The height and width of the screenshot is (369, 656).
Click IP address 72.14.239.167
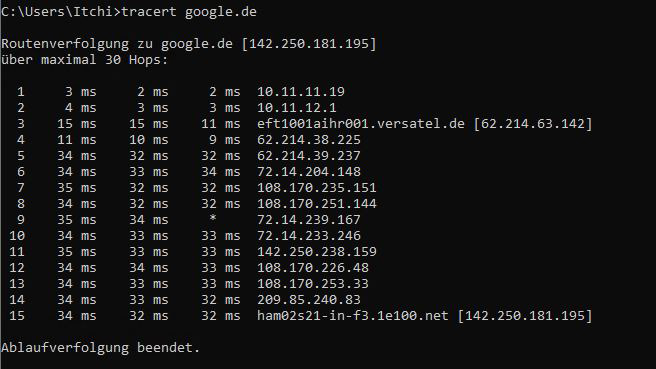click(309, 220)
